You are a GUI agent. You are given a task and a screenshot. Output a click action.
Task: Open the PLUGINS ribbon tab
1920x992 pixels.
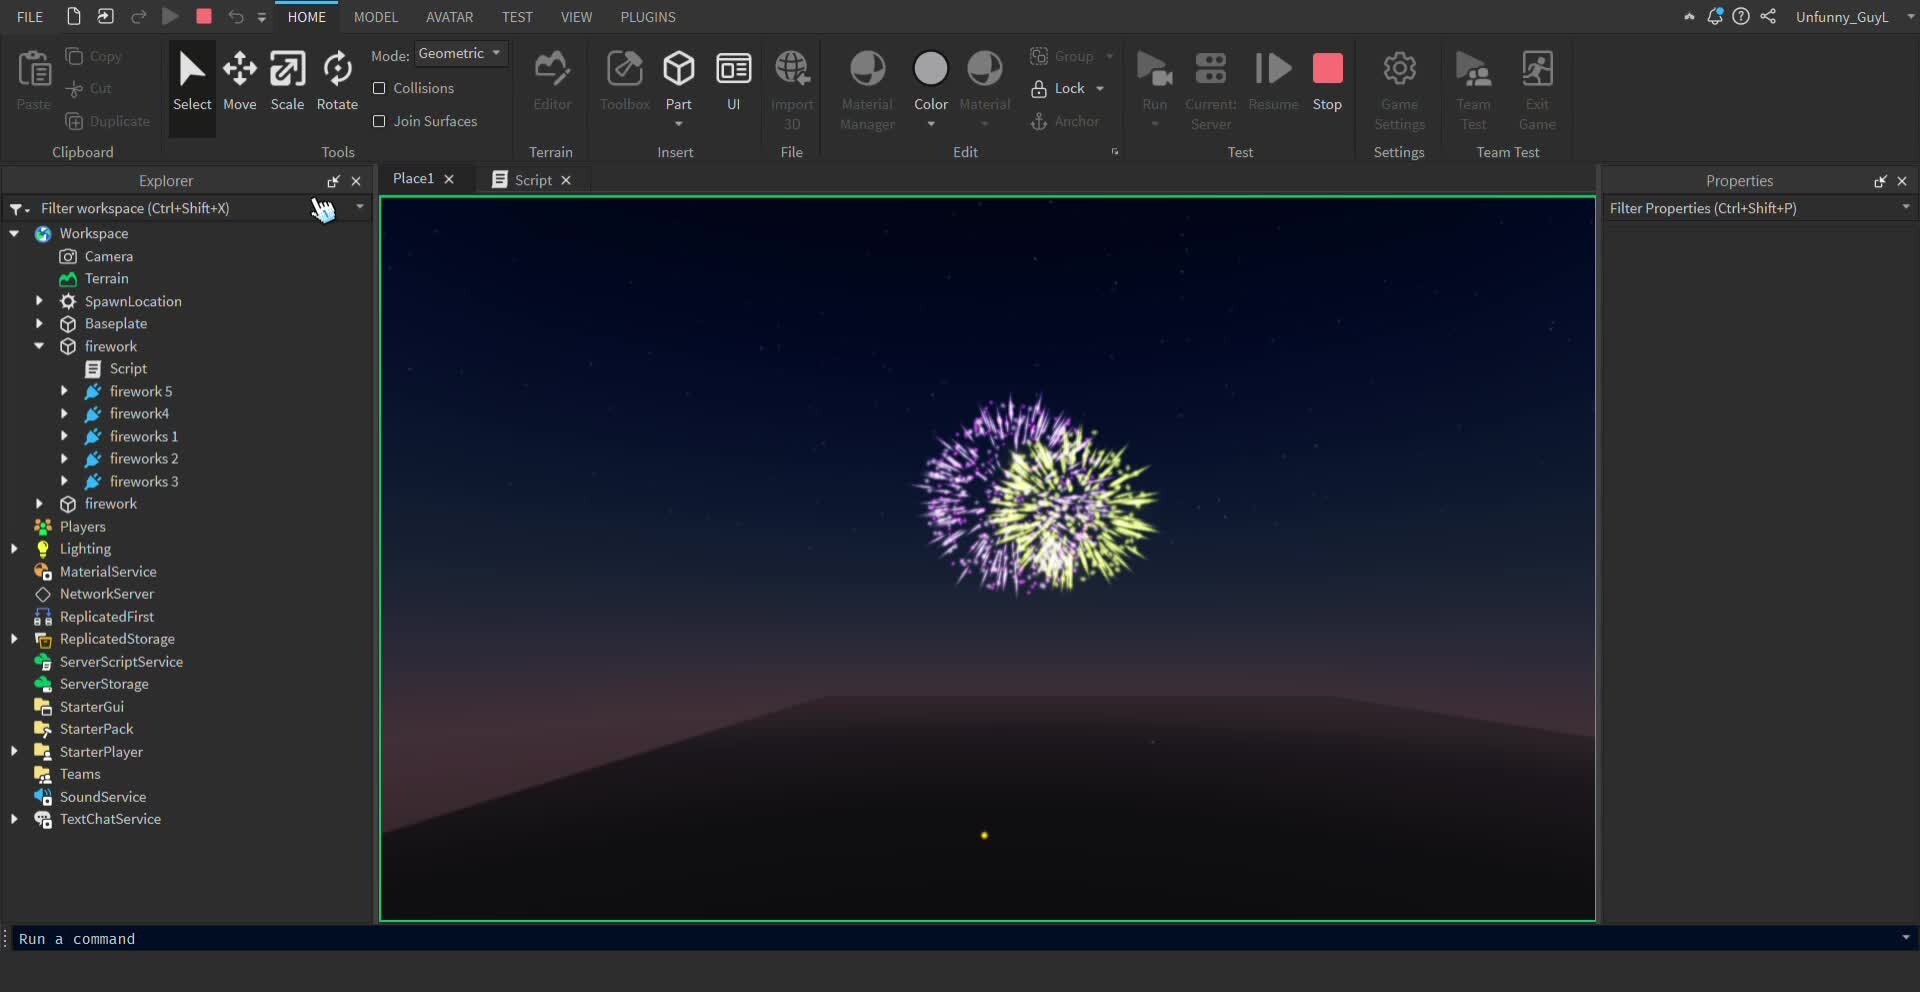click(x=647, y=17)
